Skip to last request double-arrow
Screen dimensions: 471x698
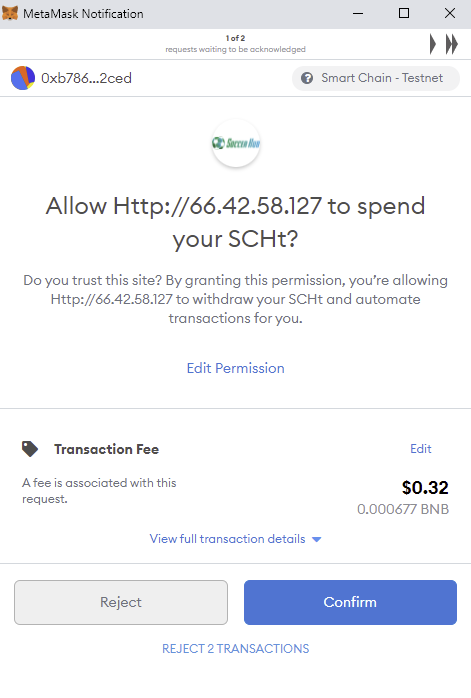(x=452, y=44)
